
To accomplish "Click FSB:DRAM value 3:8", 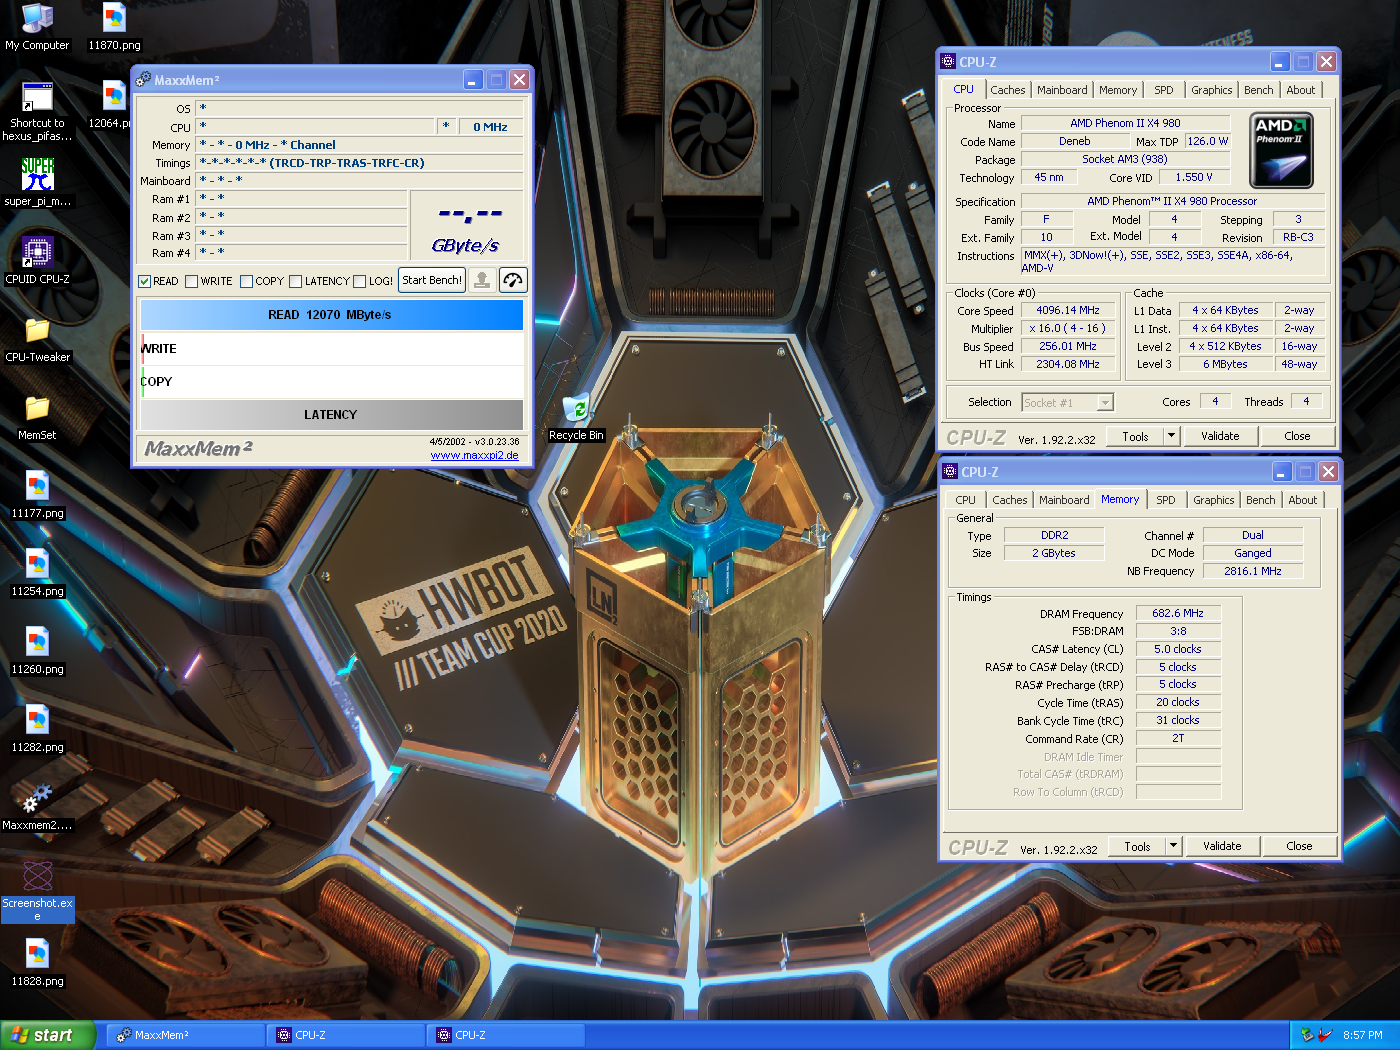I will [x=1178, y=631].
